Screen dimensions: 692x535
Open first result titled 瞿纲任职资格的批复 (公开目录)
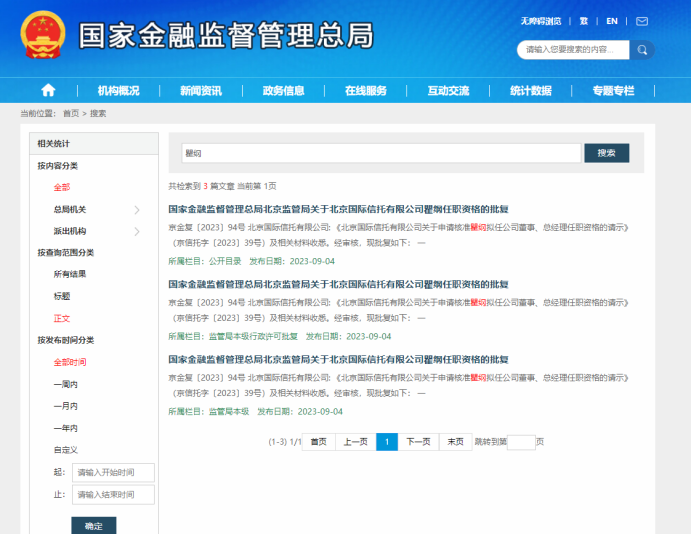point(338,209)
